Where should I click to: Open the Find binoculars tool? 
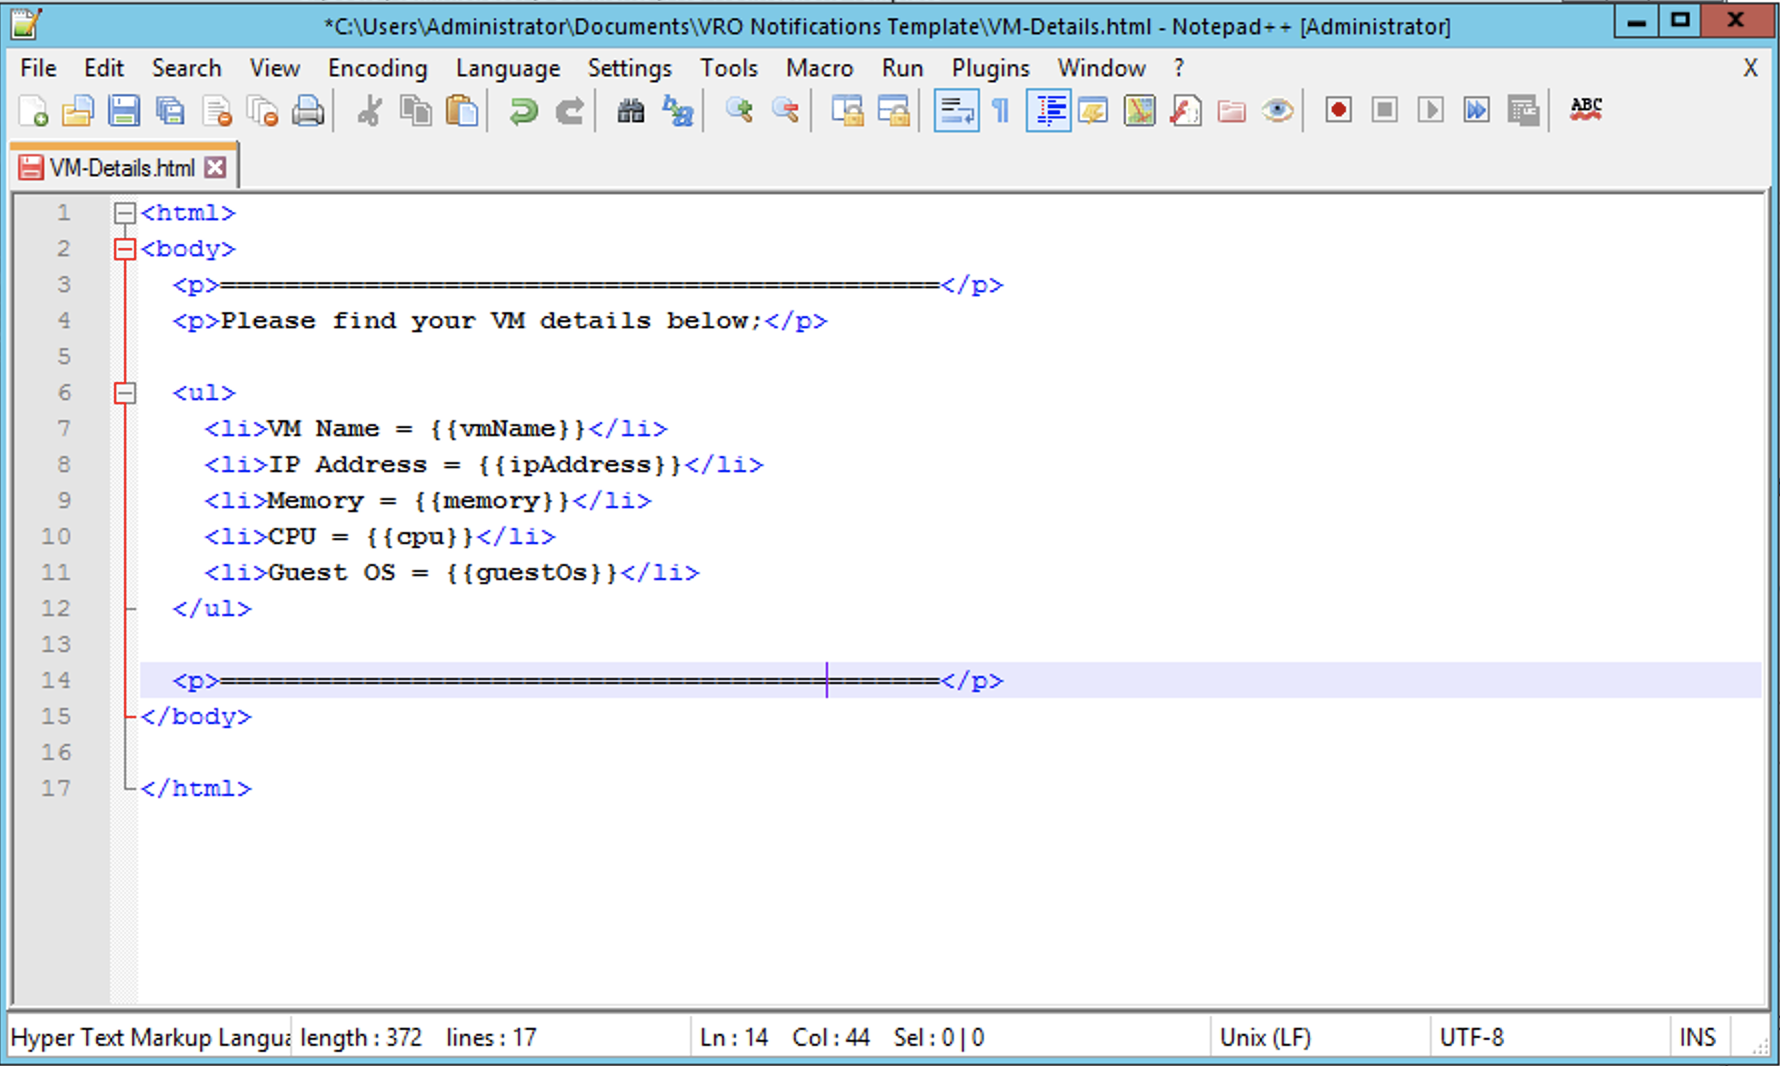(630, 110)
